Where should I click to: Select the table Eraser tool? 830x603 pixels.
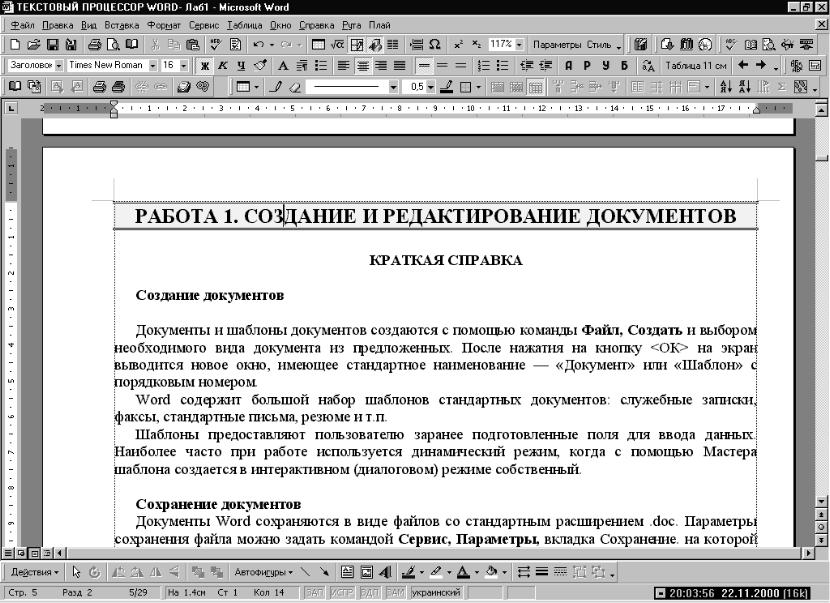295,86
